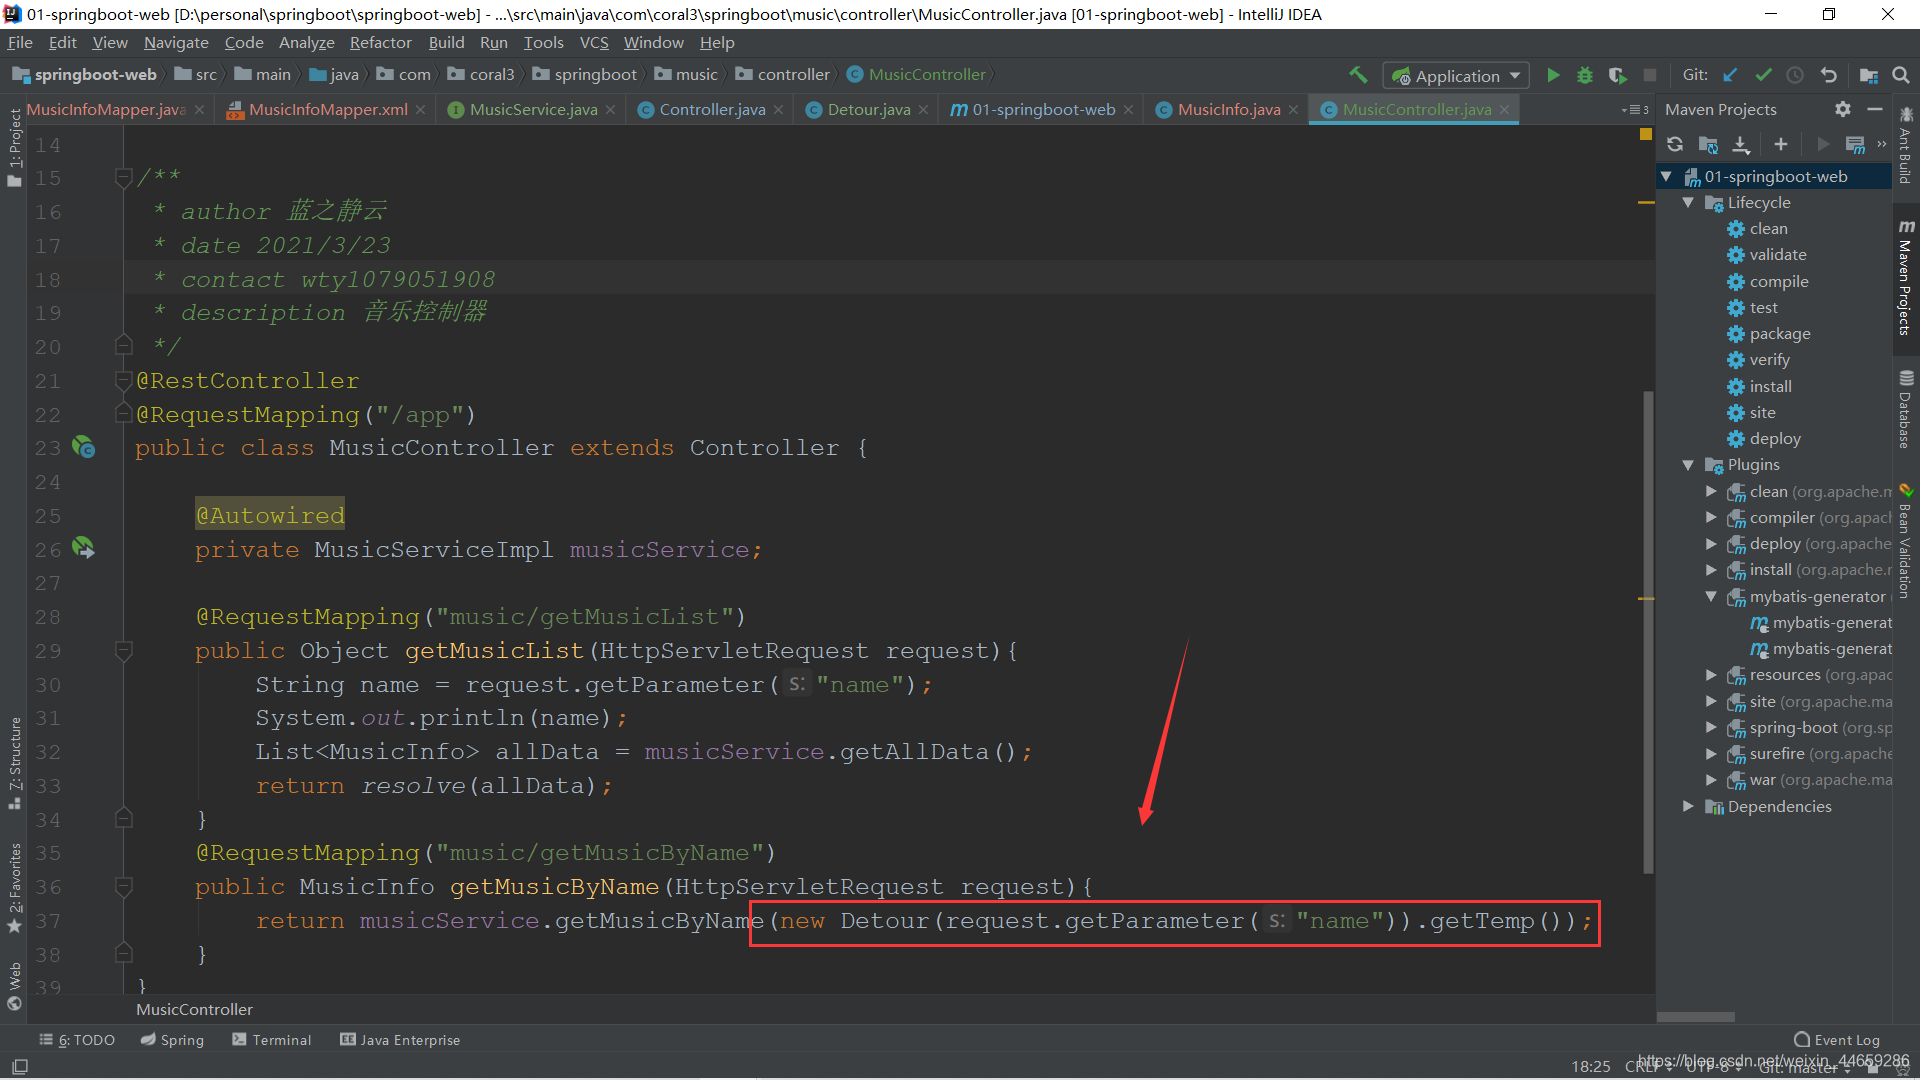Open the Event Log
The width and height of the screenshot is (1920, 1080).
(x=1837, y=1040)
